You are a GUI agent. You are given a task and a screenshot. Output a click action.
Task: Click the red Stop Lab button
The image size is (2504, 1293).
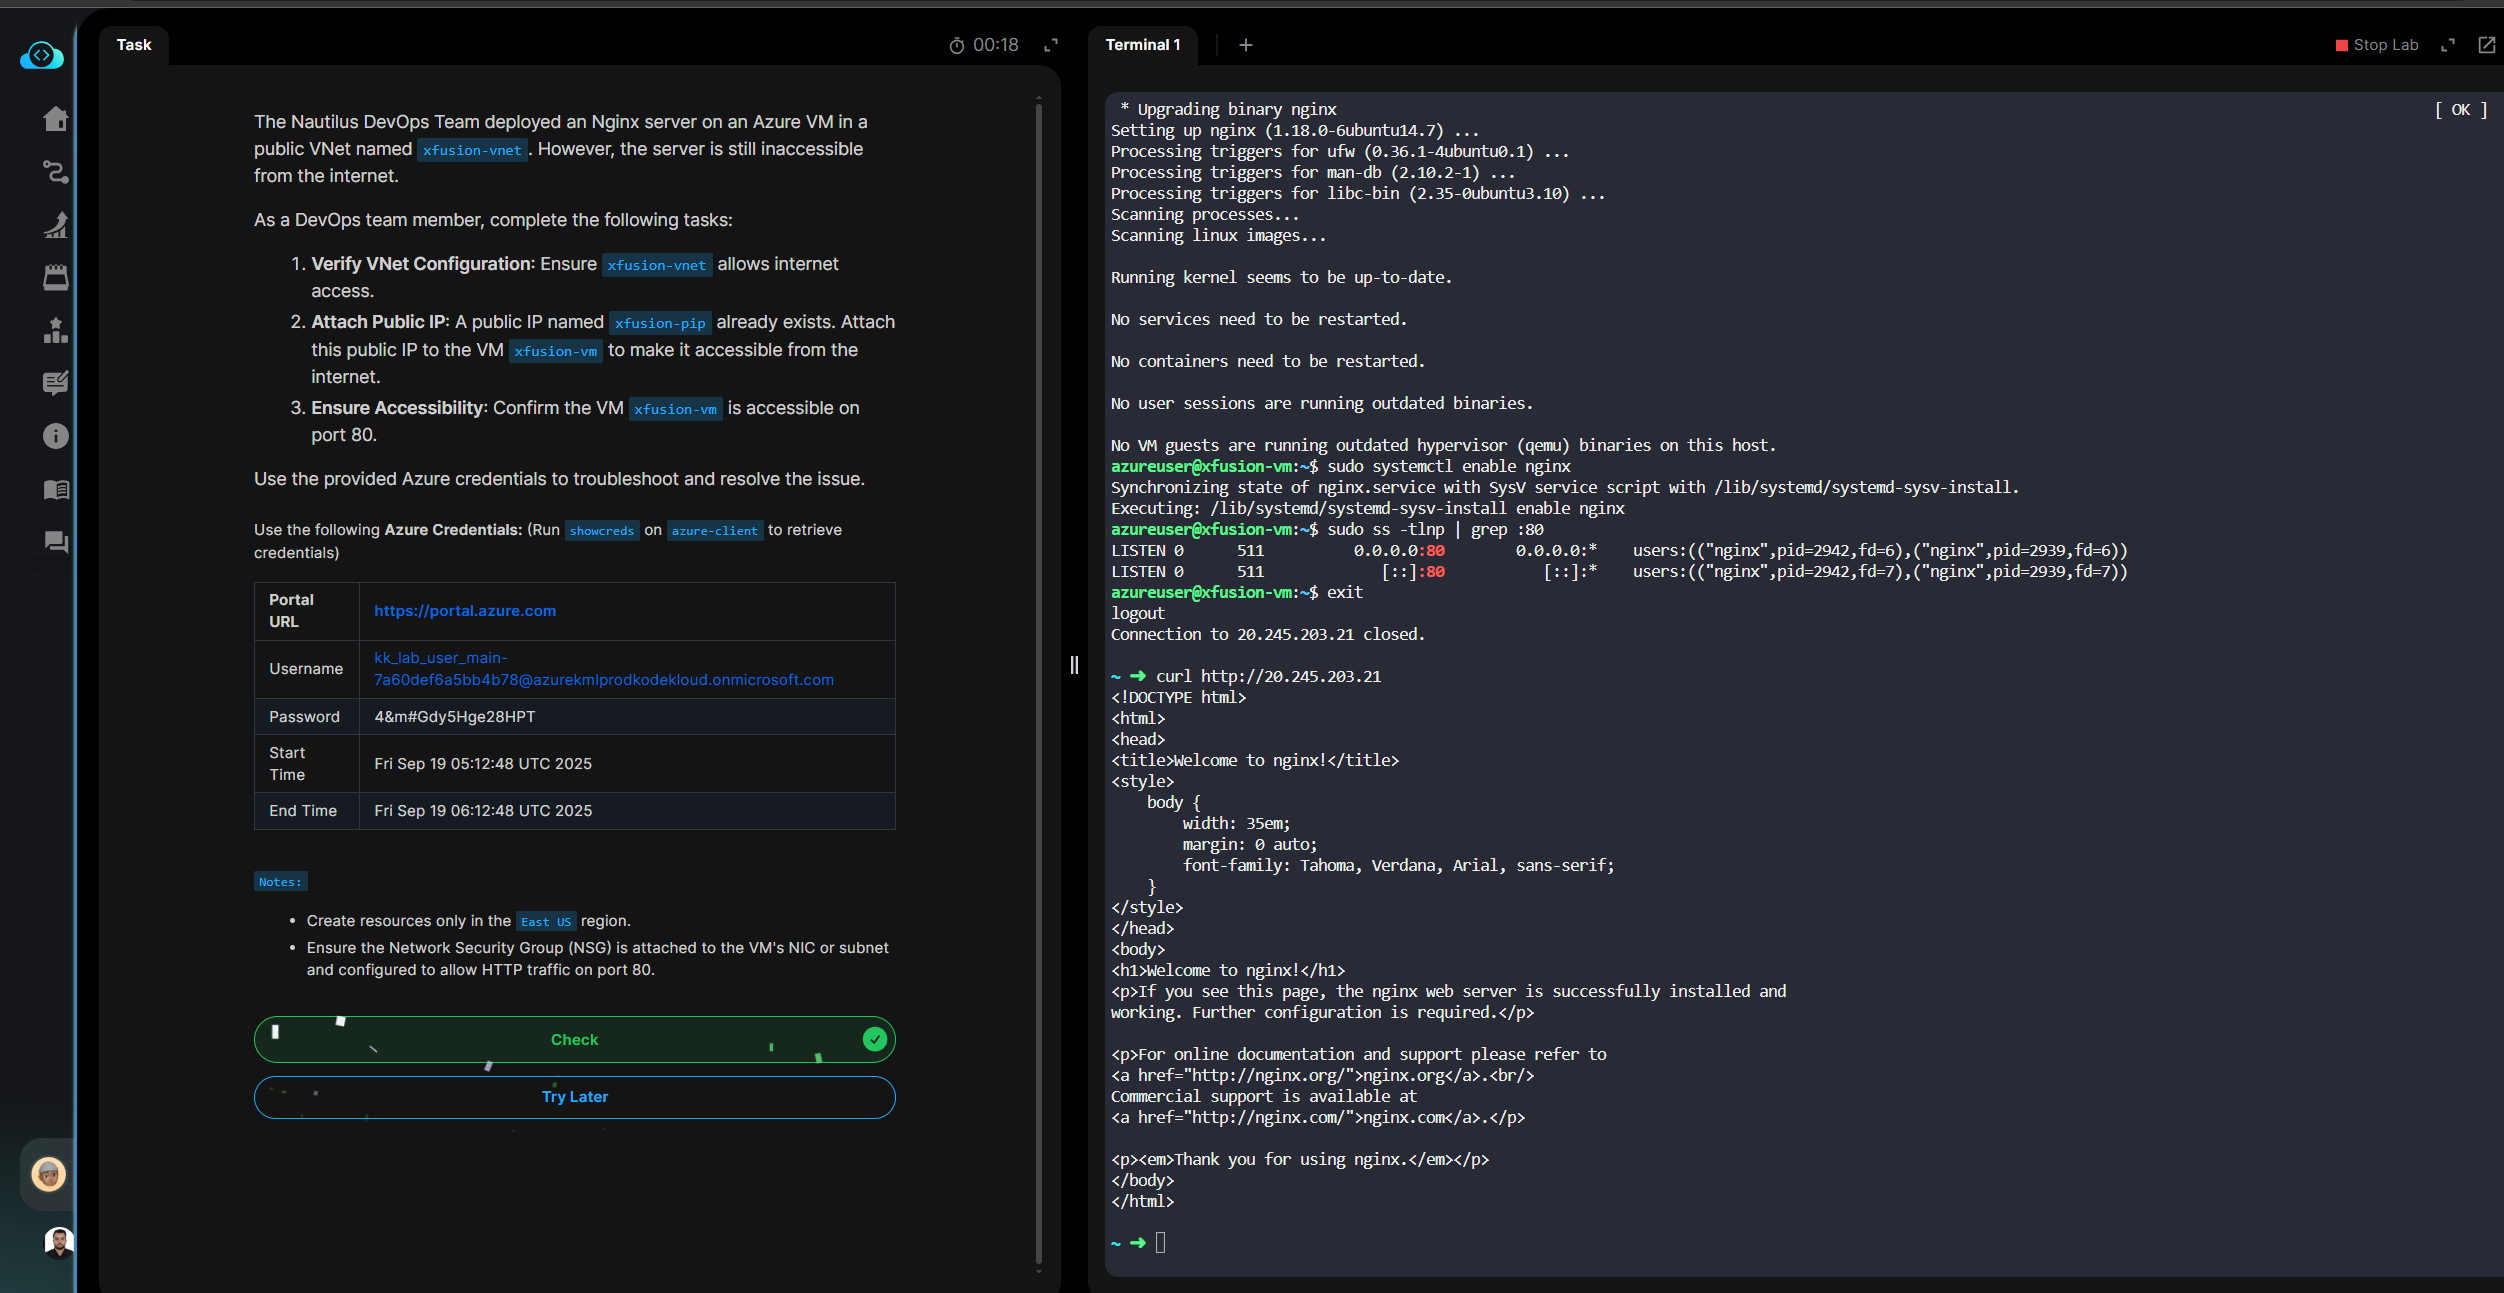click(2377, 45)
